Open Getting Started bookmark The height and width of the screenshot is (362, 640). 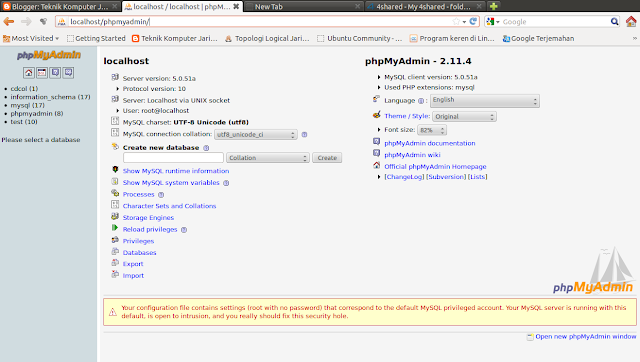click(96, 38)
